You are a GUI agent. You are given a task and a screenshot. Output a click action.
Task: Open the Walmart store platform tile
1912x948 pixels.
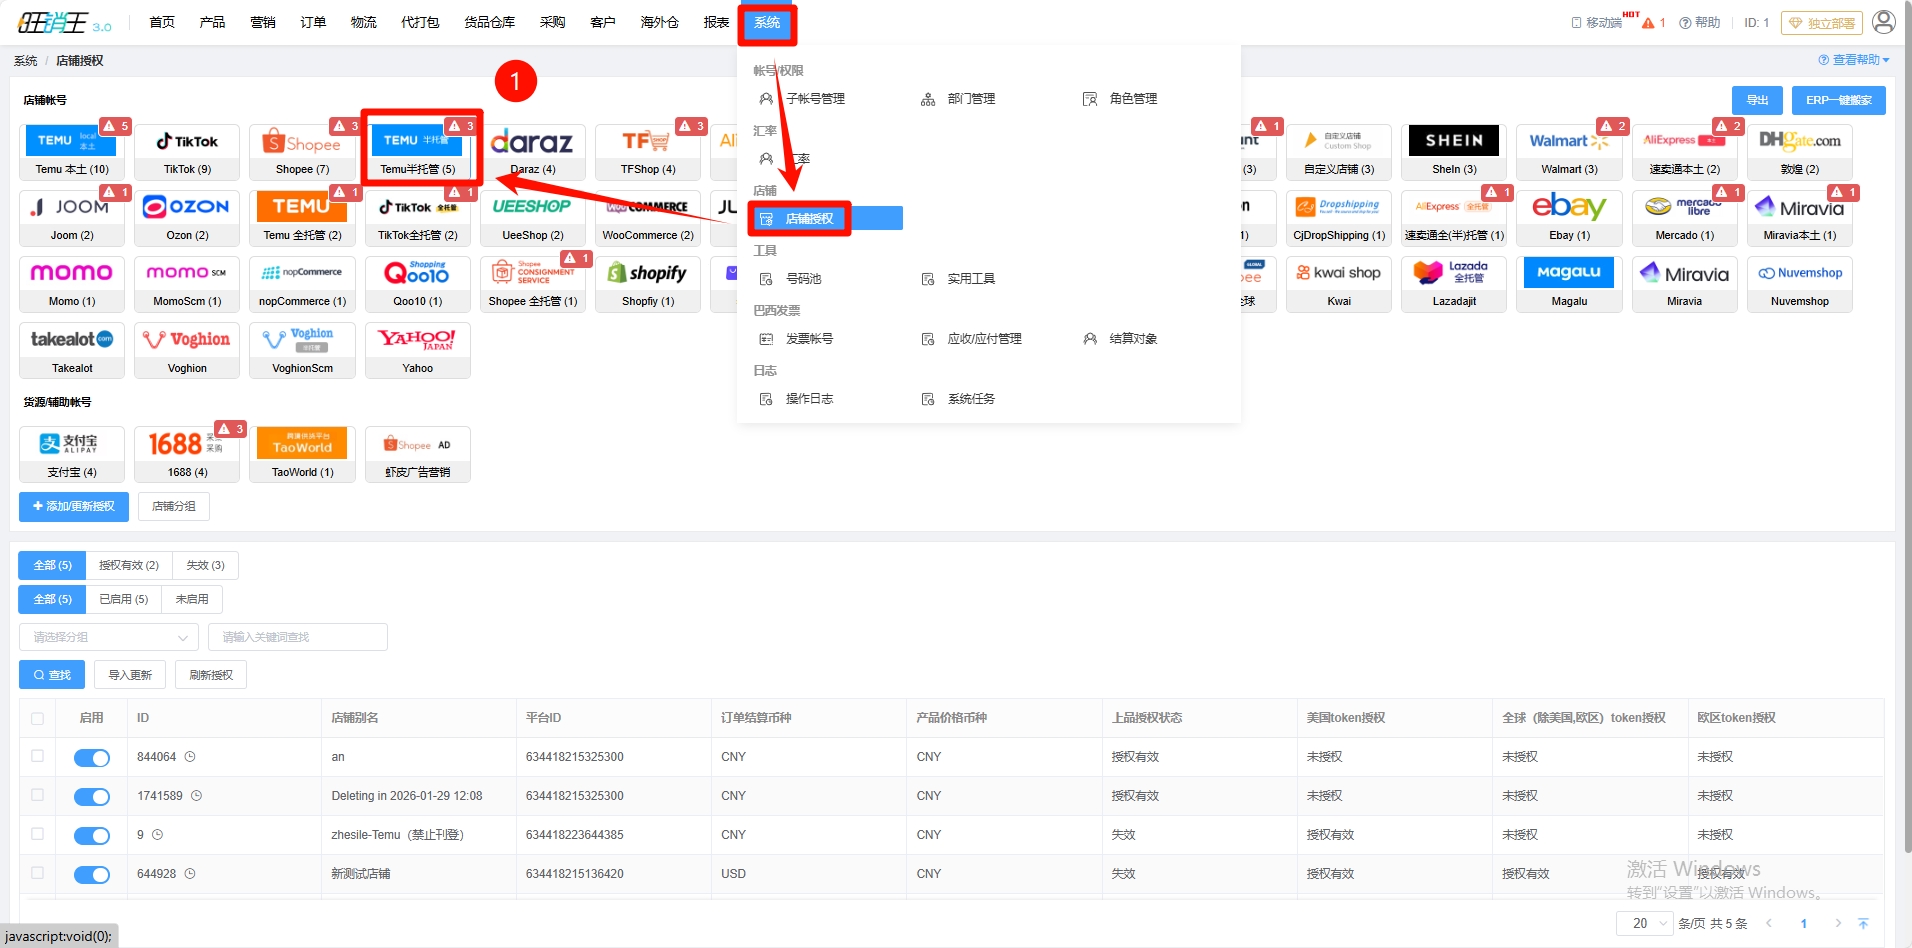coord(1568,151)
